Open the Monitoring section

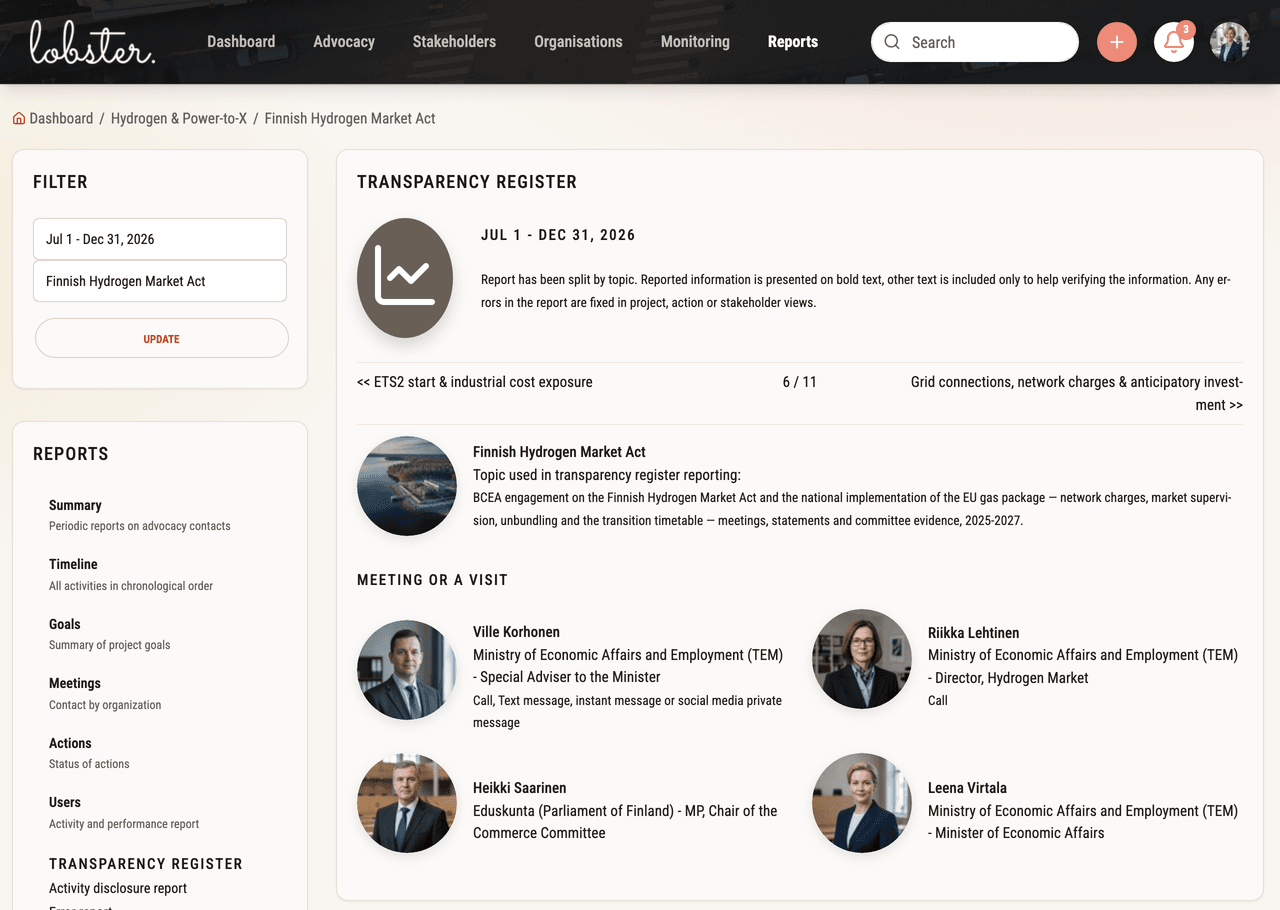tap(695, 42)
